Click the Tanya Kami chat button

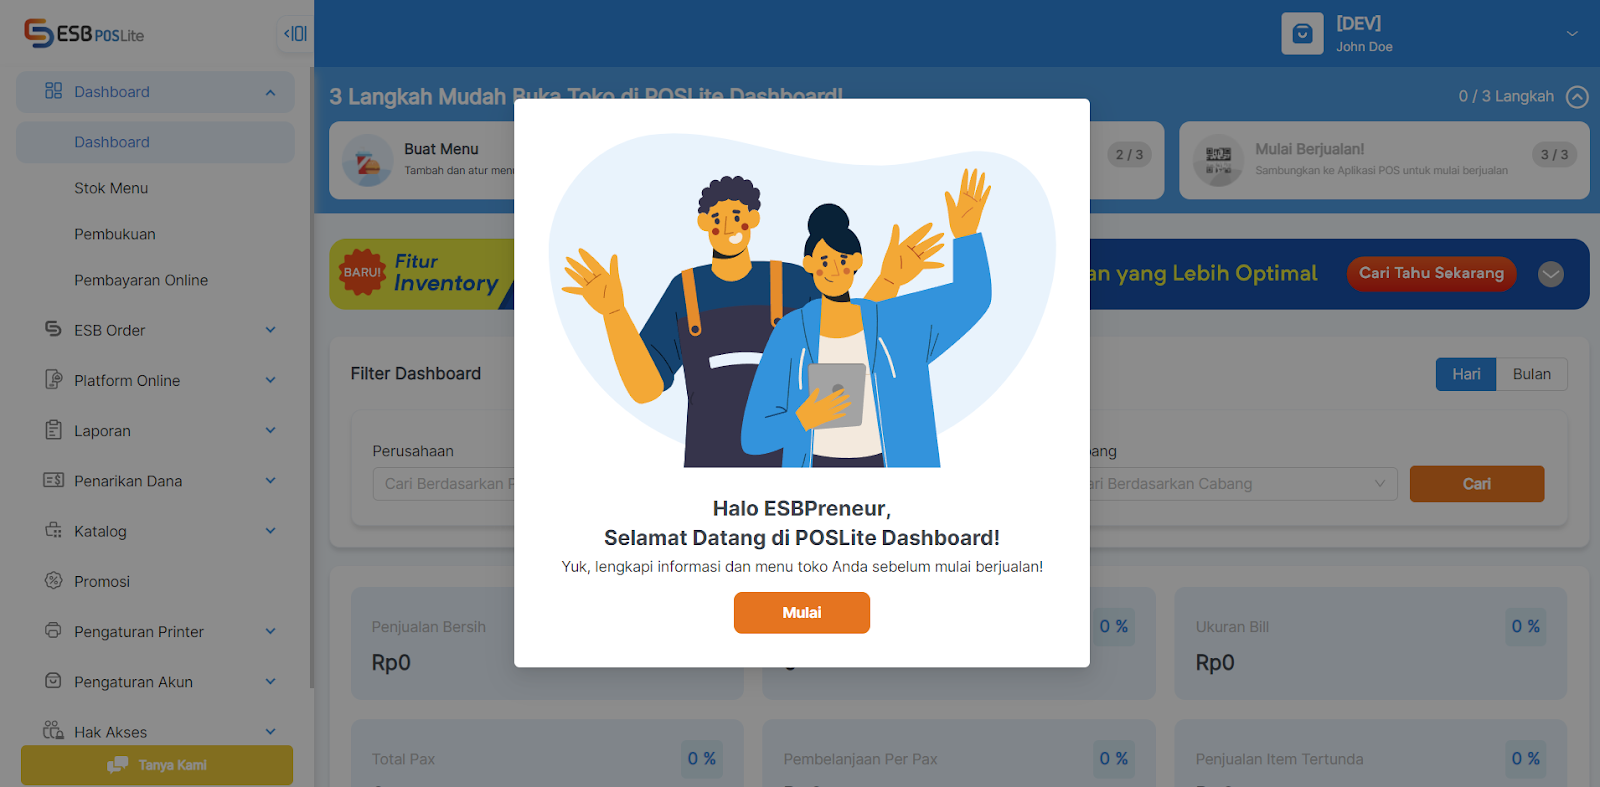pyautogui.click(x=157, y=765)
